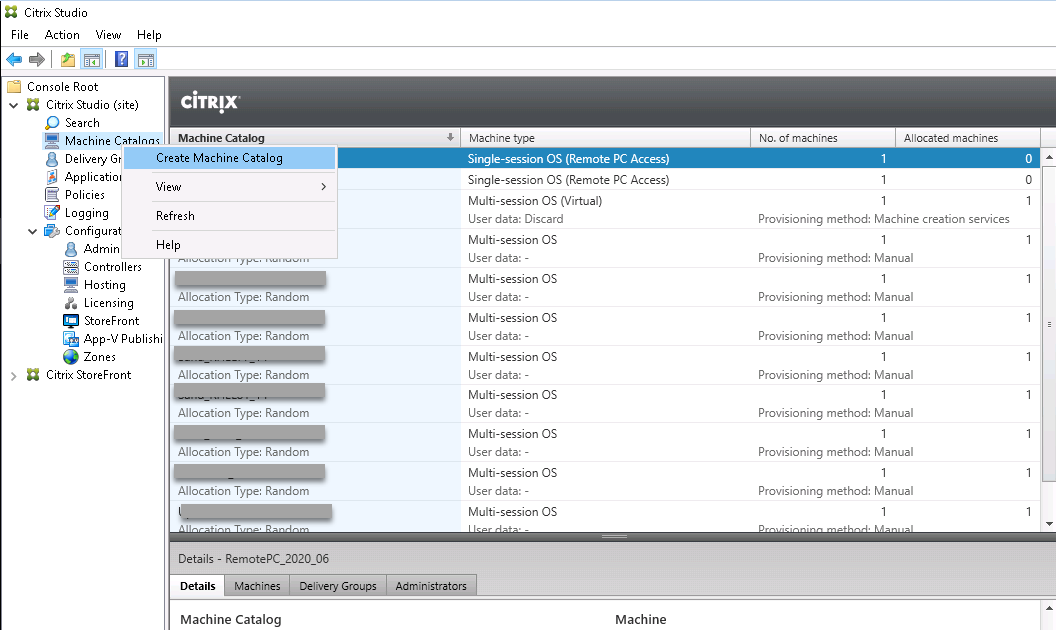Click the Up One Level toolbar icon

[x=68, y=59]
